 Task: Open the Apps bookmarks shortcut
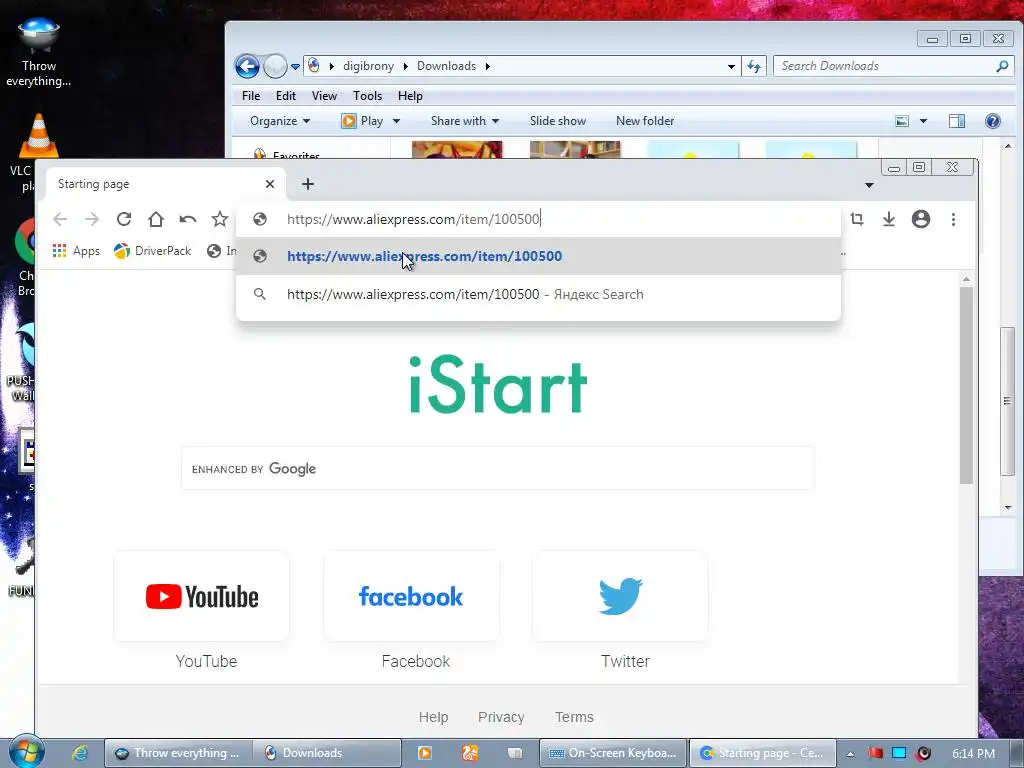coord(76,251)
